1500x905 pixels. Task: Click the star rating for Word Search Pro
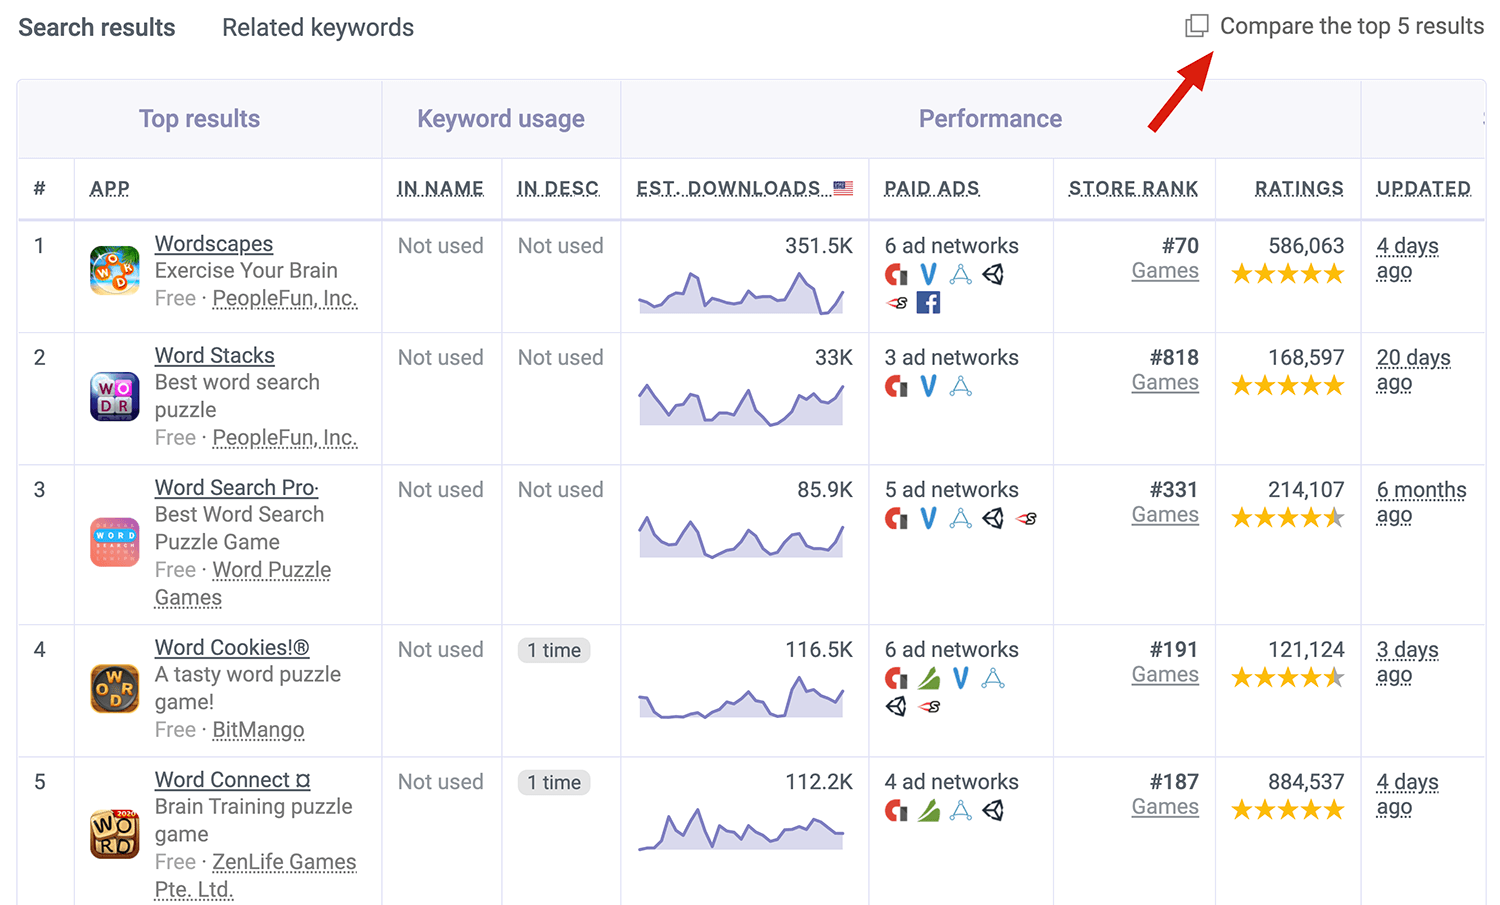pos(1288,518)
